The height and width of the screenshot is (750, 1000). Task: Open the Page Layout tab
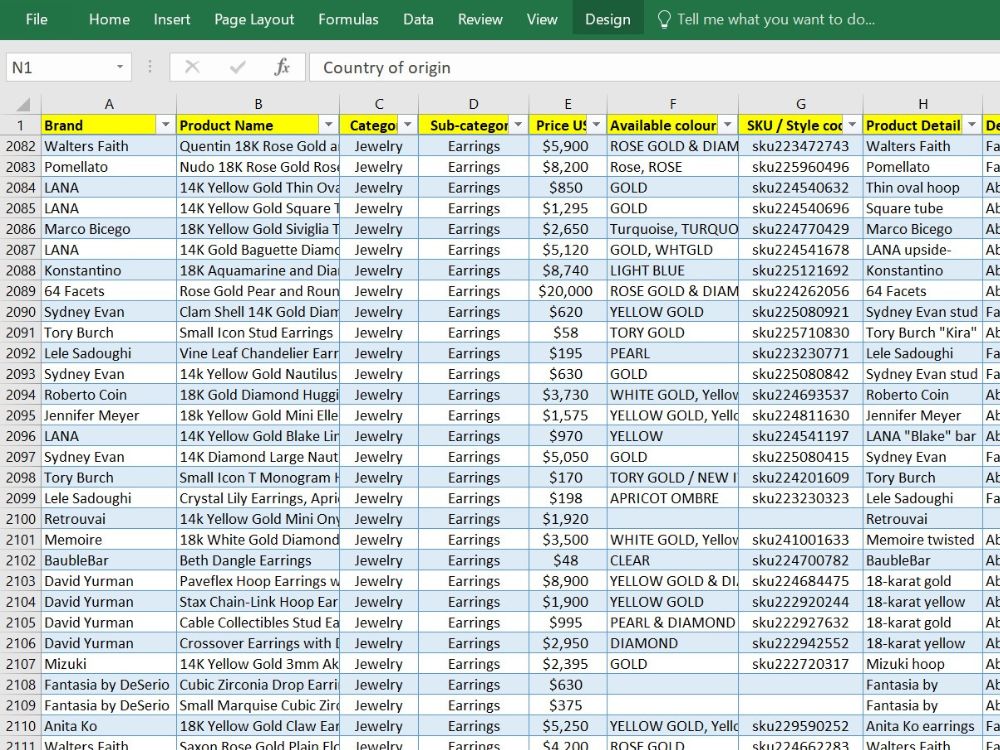pyautogui.click(x=254, y=19)
